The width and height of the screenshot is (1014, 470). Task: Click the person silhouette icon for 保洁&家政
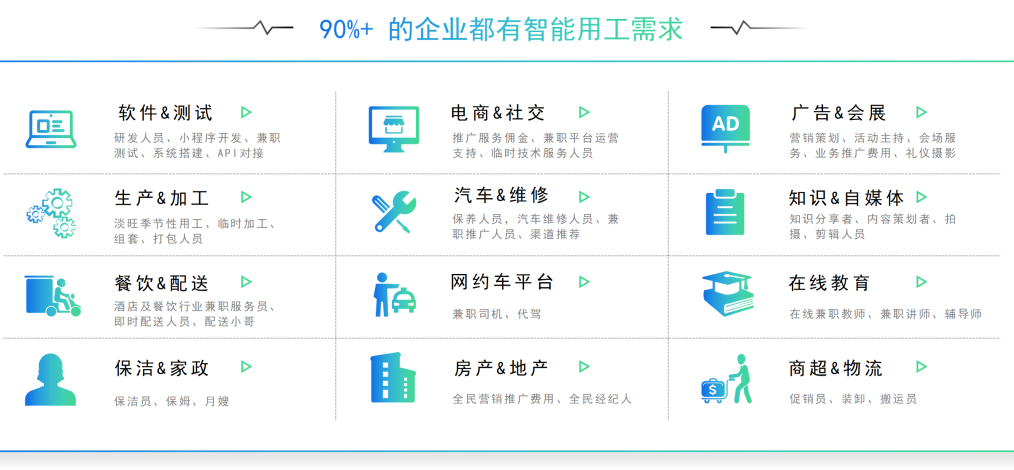point(50,379)
